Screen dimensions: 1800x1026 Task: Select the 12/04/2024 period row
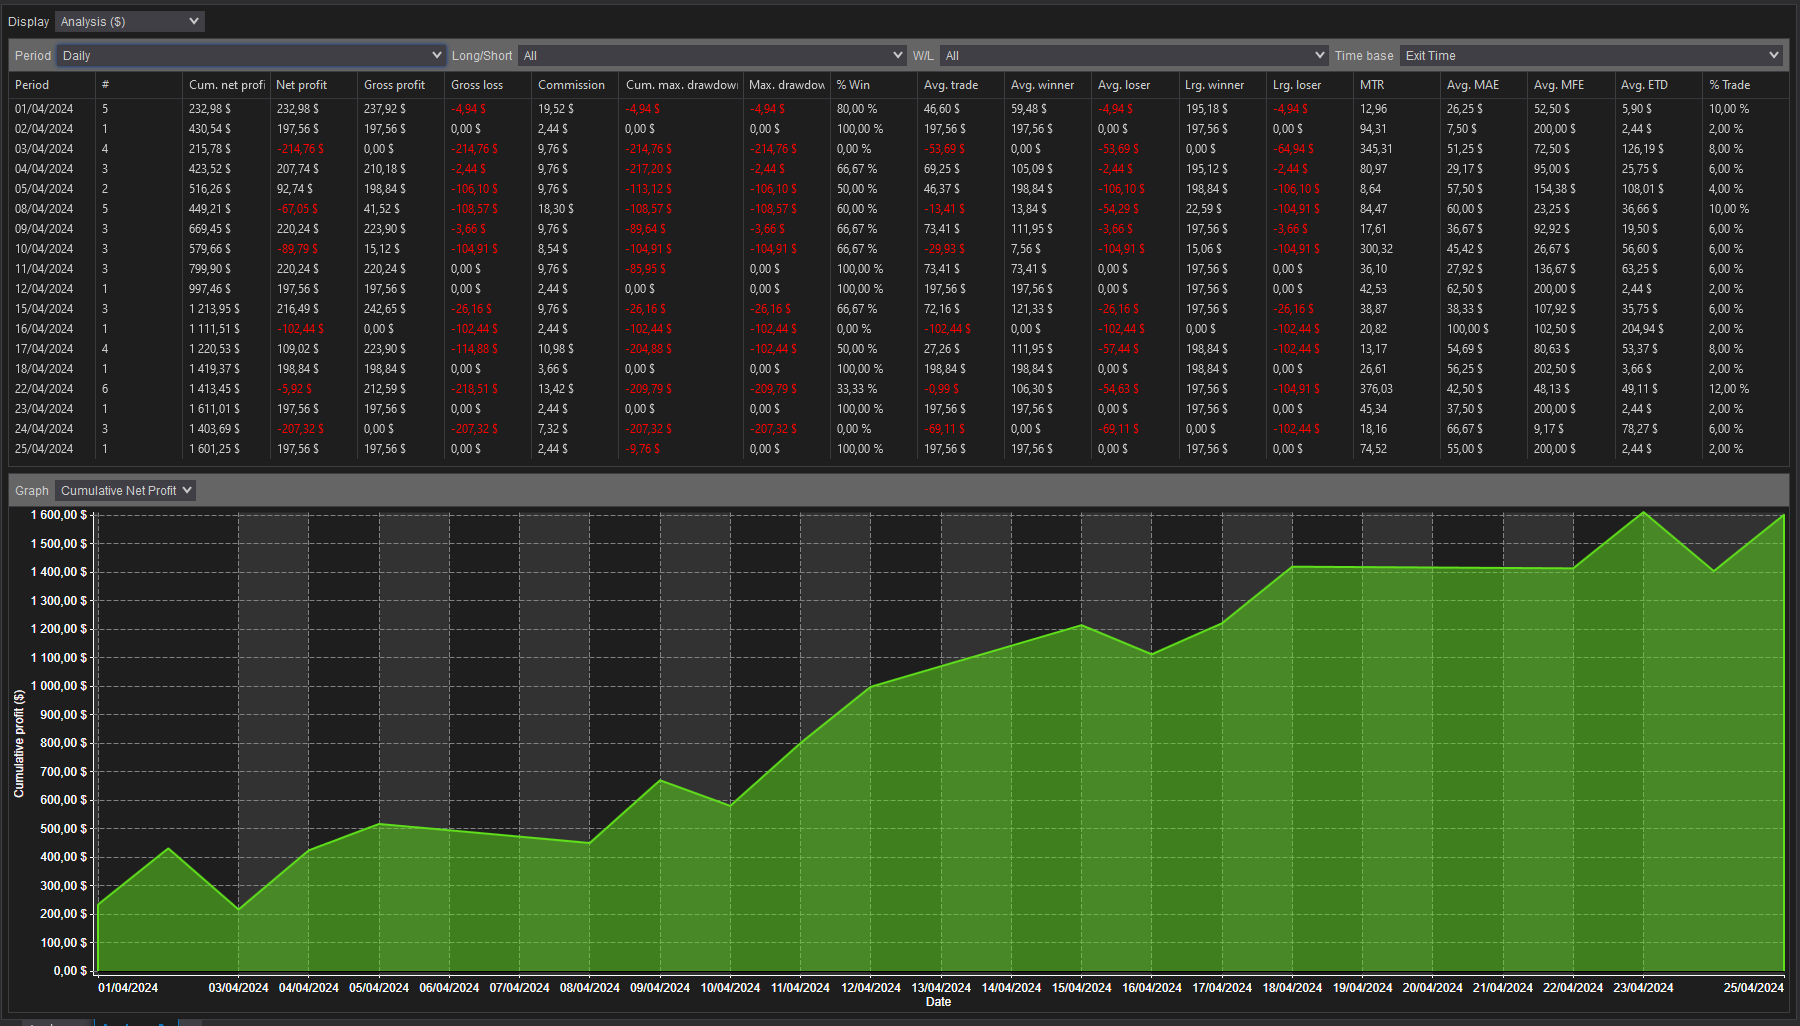[x=899, y=289]
